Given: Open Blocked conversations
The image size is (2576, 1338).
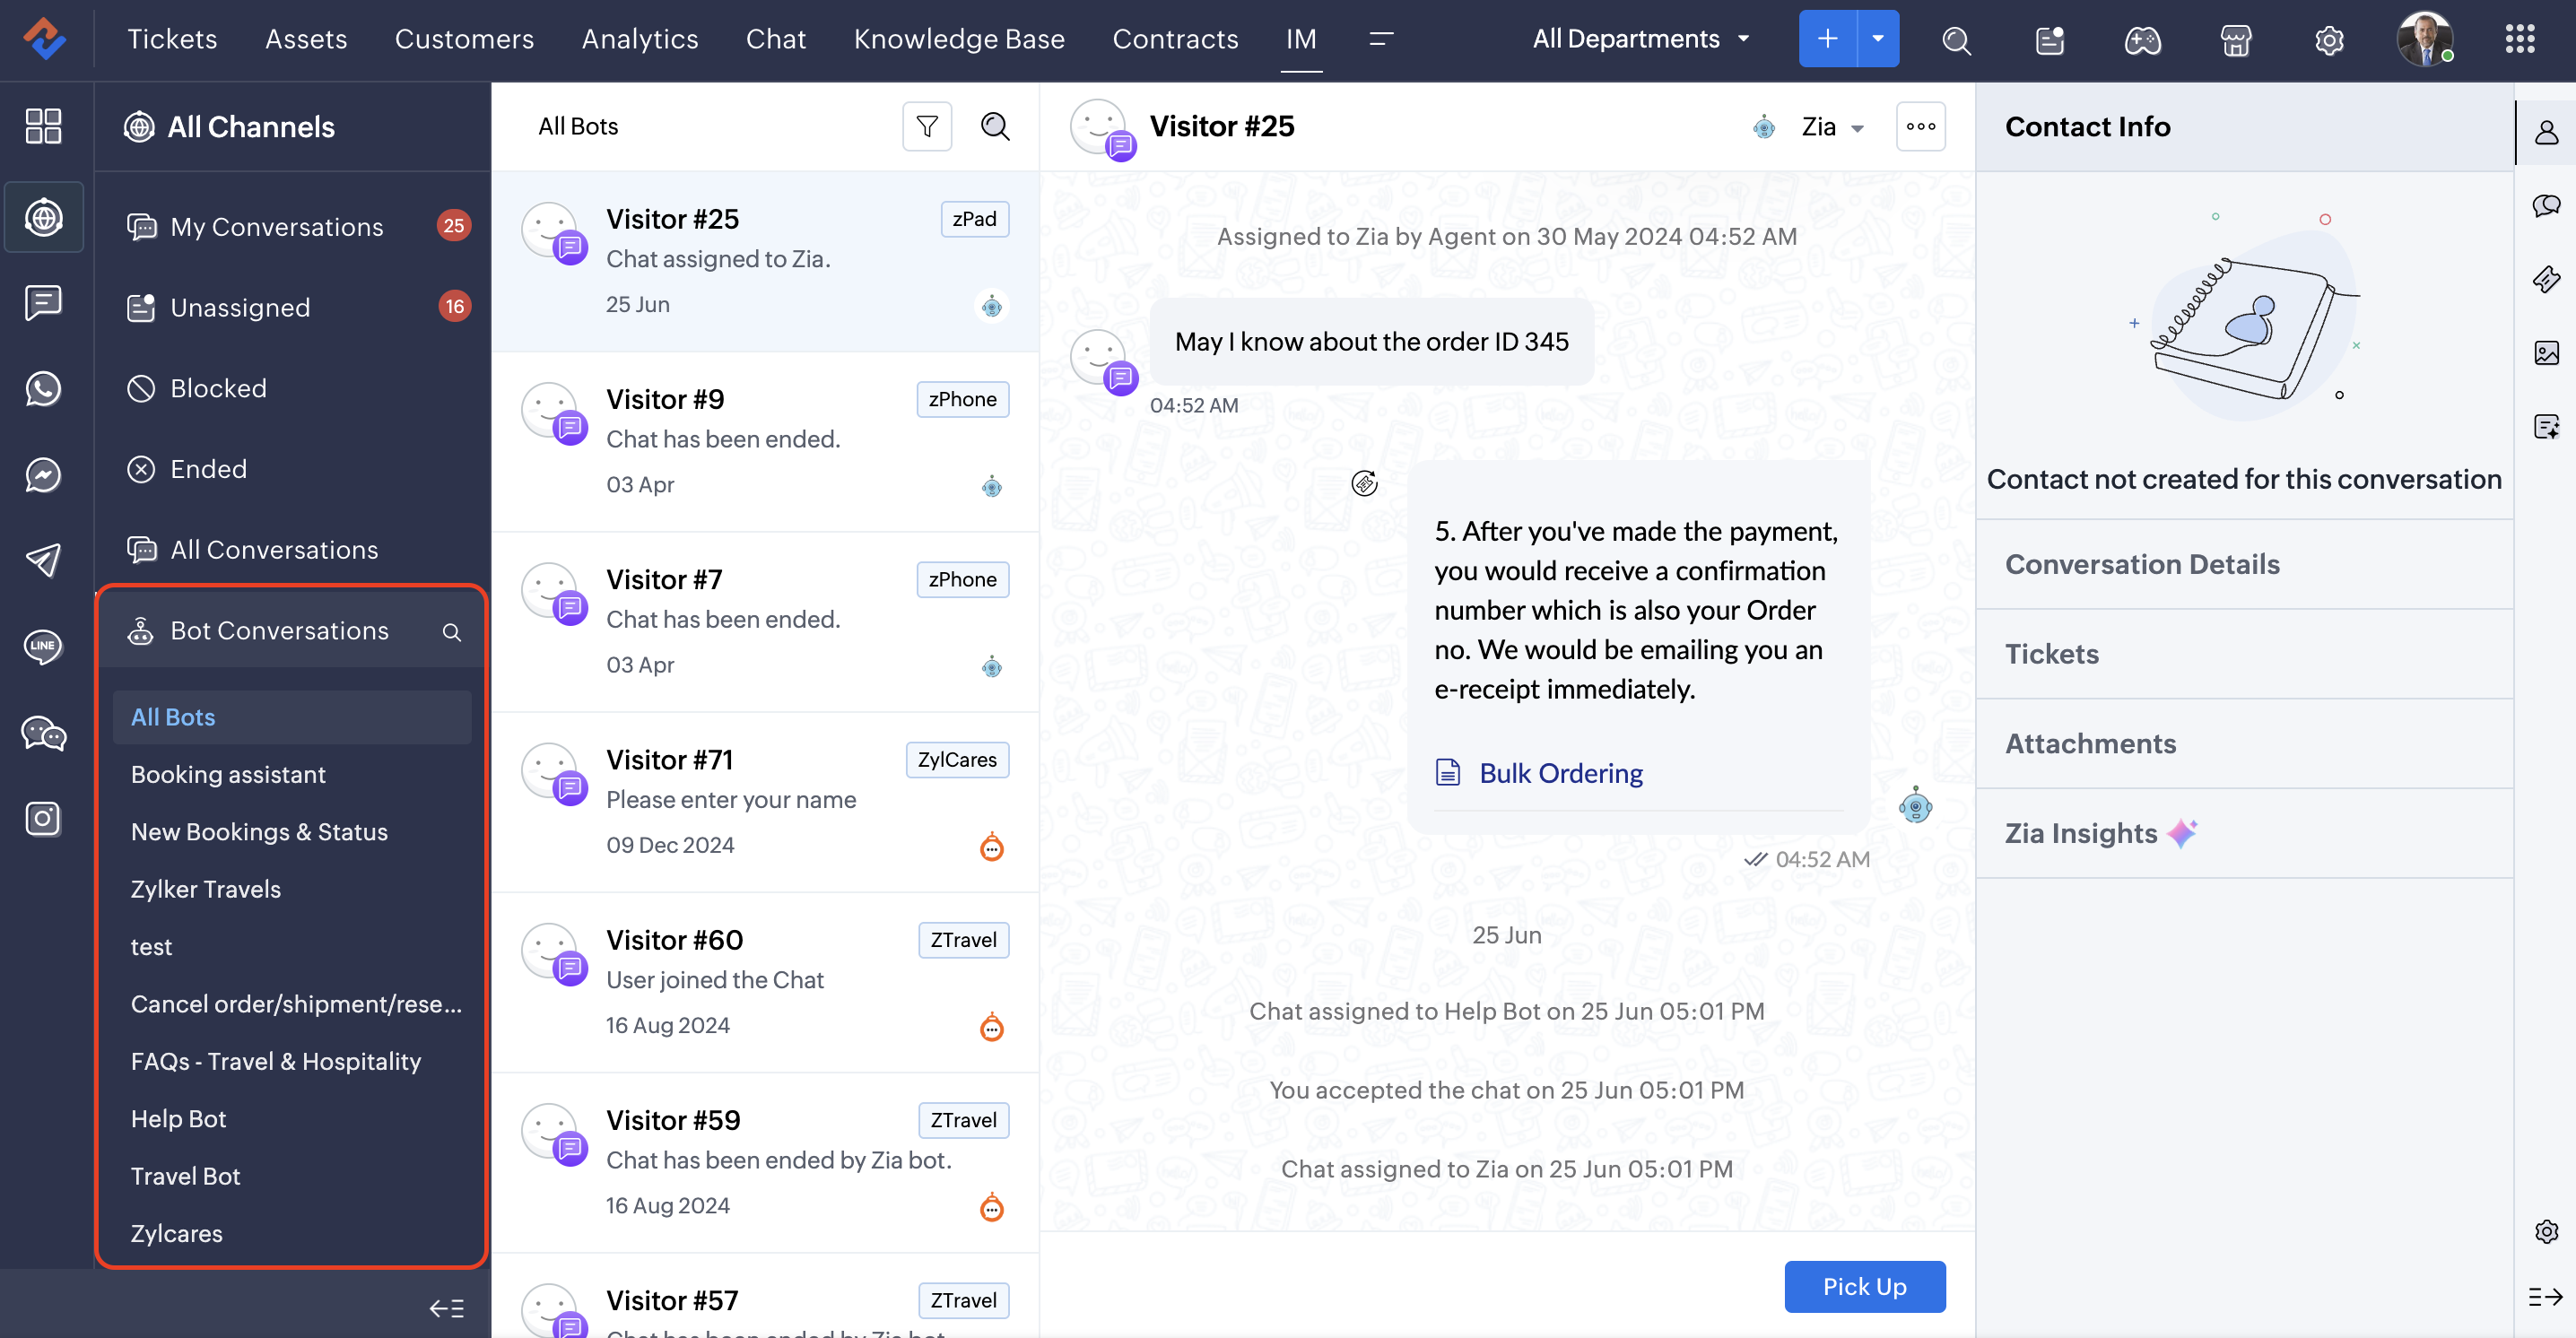Looking at the screenshot, I should [293, 388].
